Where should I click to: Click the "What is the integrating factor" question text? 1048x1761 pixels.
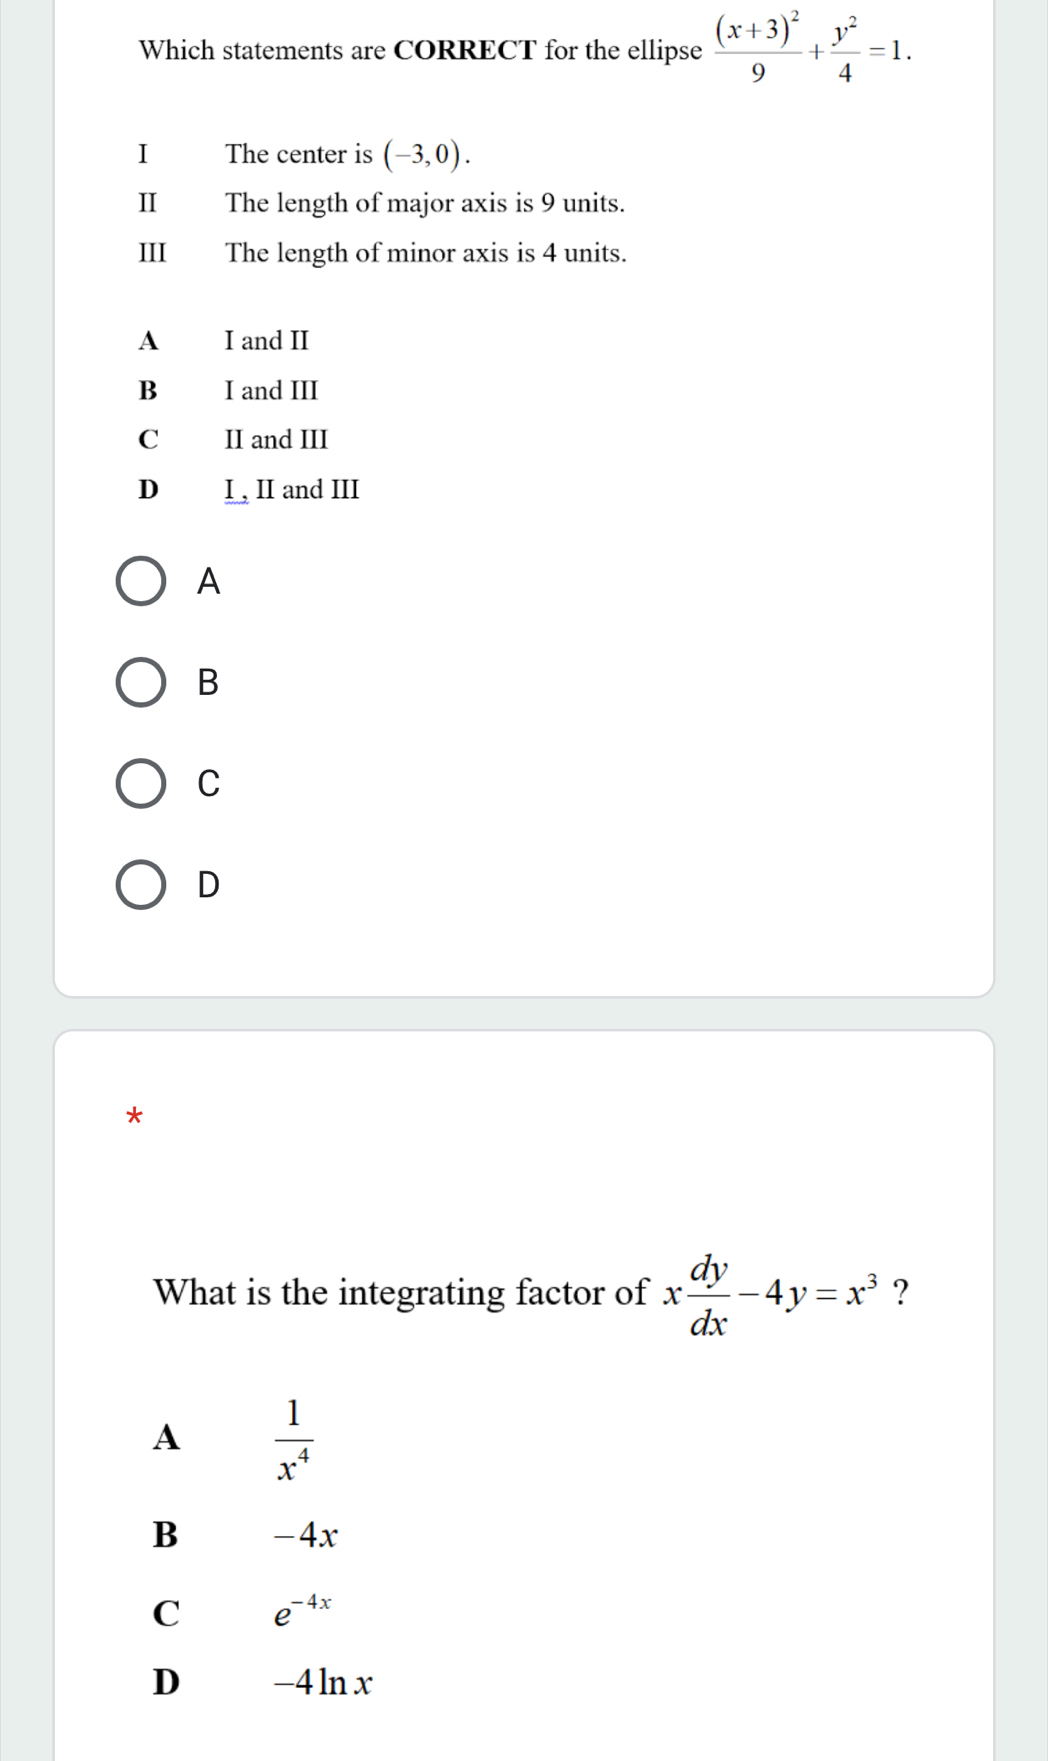coord(400,1293)
